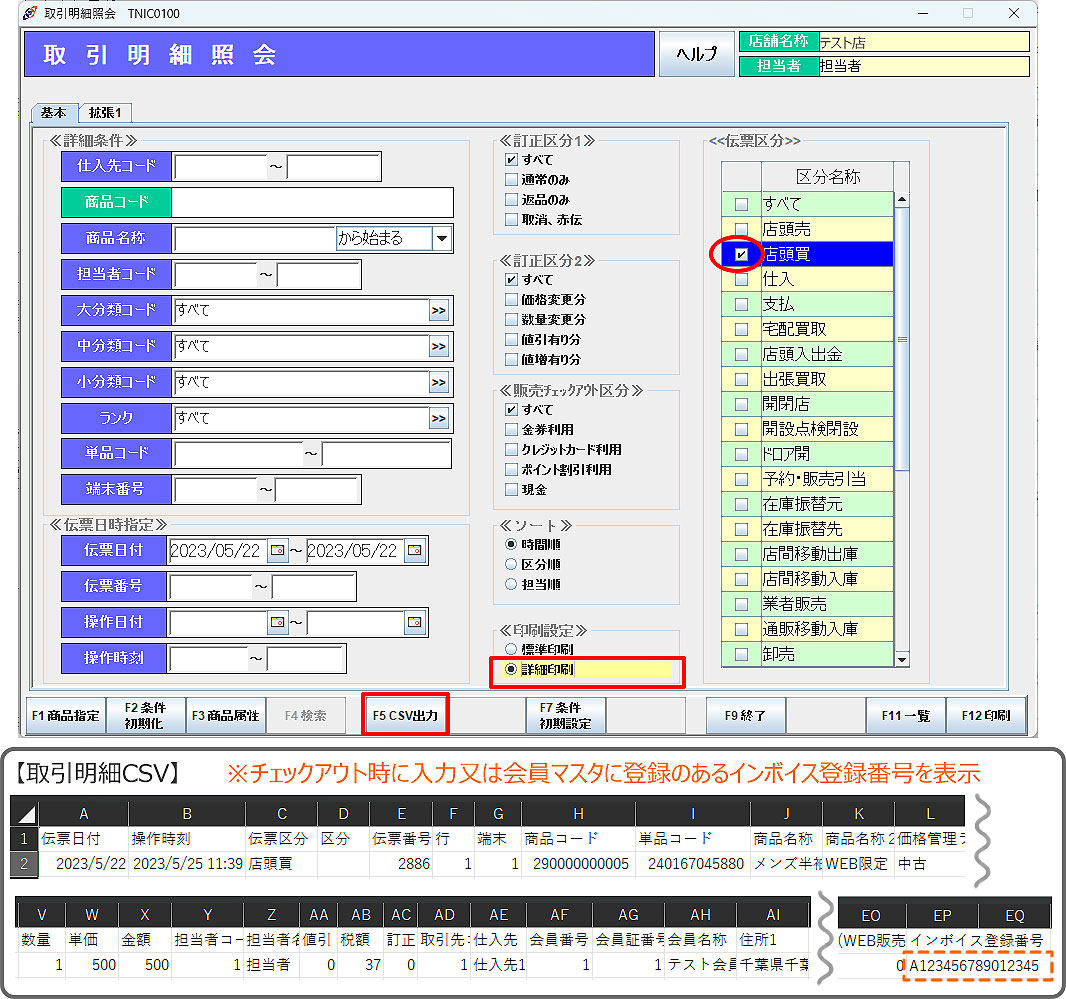Switch to the 拡張1 tab
The height and width of the screenshot is (999, 1066).
pos(105,113)
